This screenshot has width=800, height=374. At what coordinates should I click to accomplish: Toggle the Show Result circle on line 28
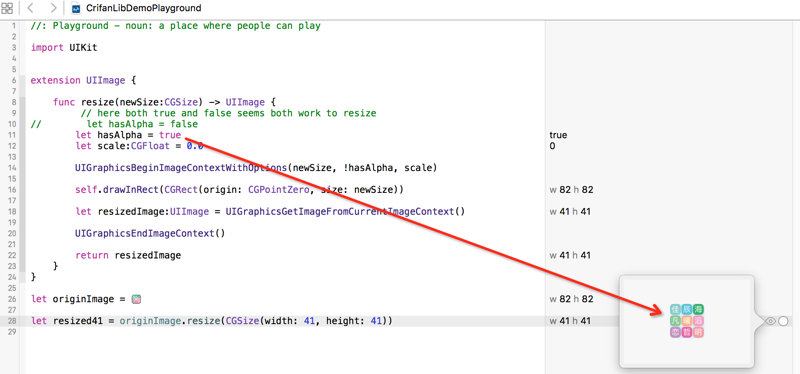pos(783,321)
